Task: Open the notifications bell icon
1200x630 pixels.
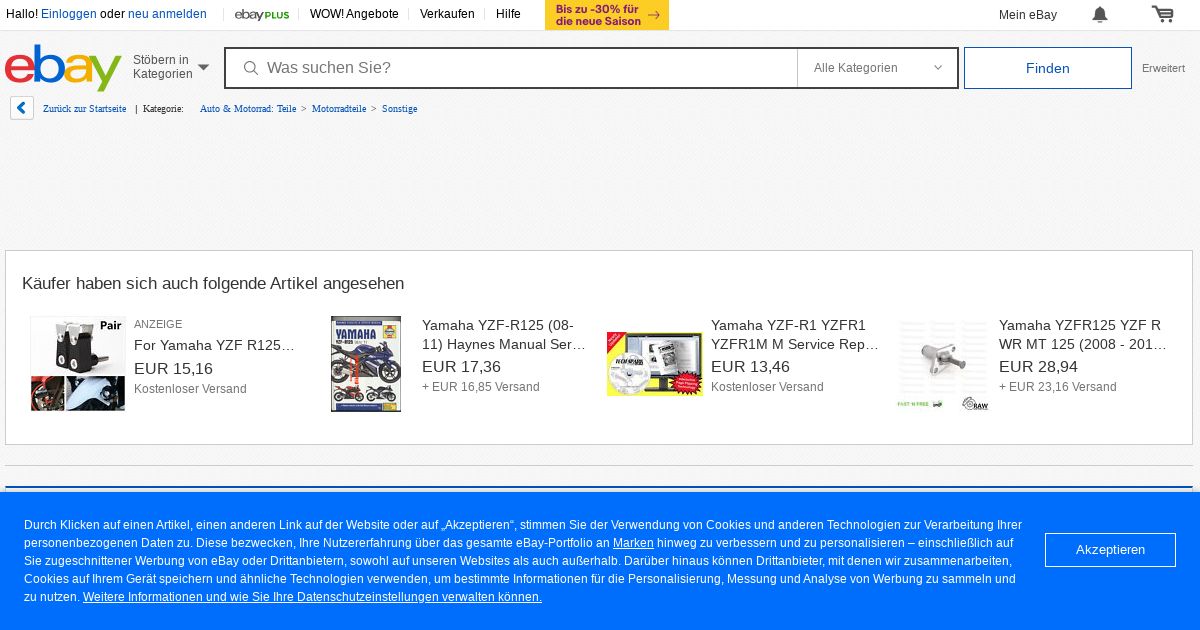Action: [1100, 14]
